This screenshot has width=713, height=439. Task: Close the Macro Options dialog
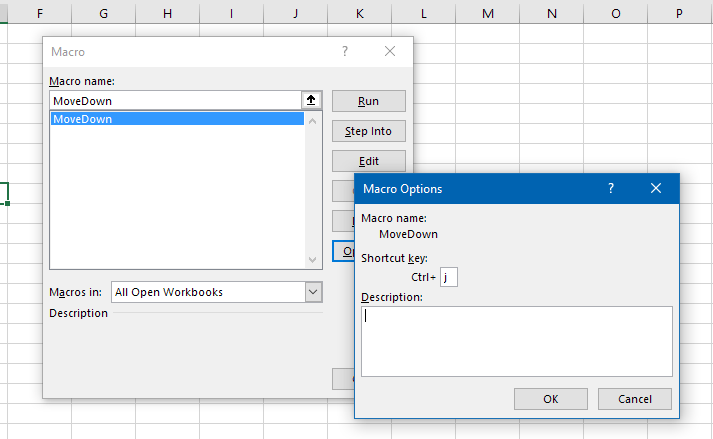coord(656,188)
